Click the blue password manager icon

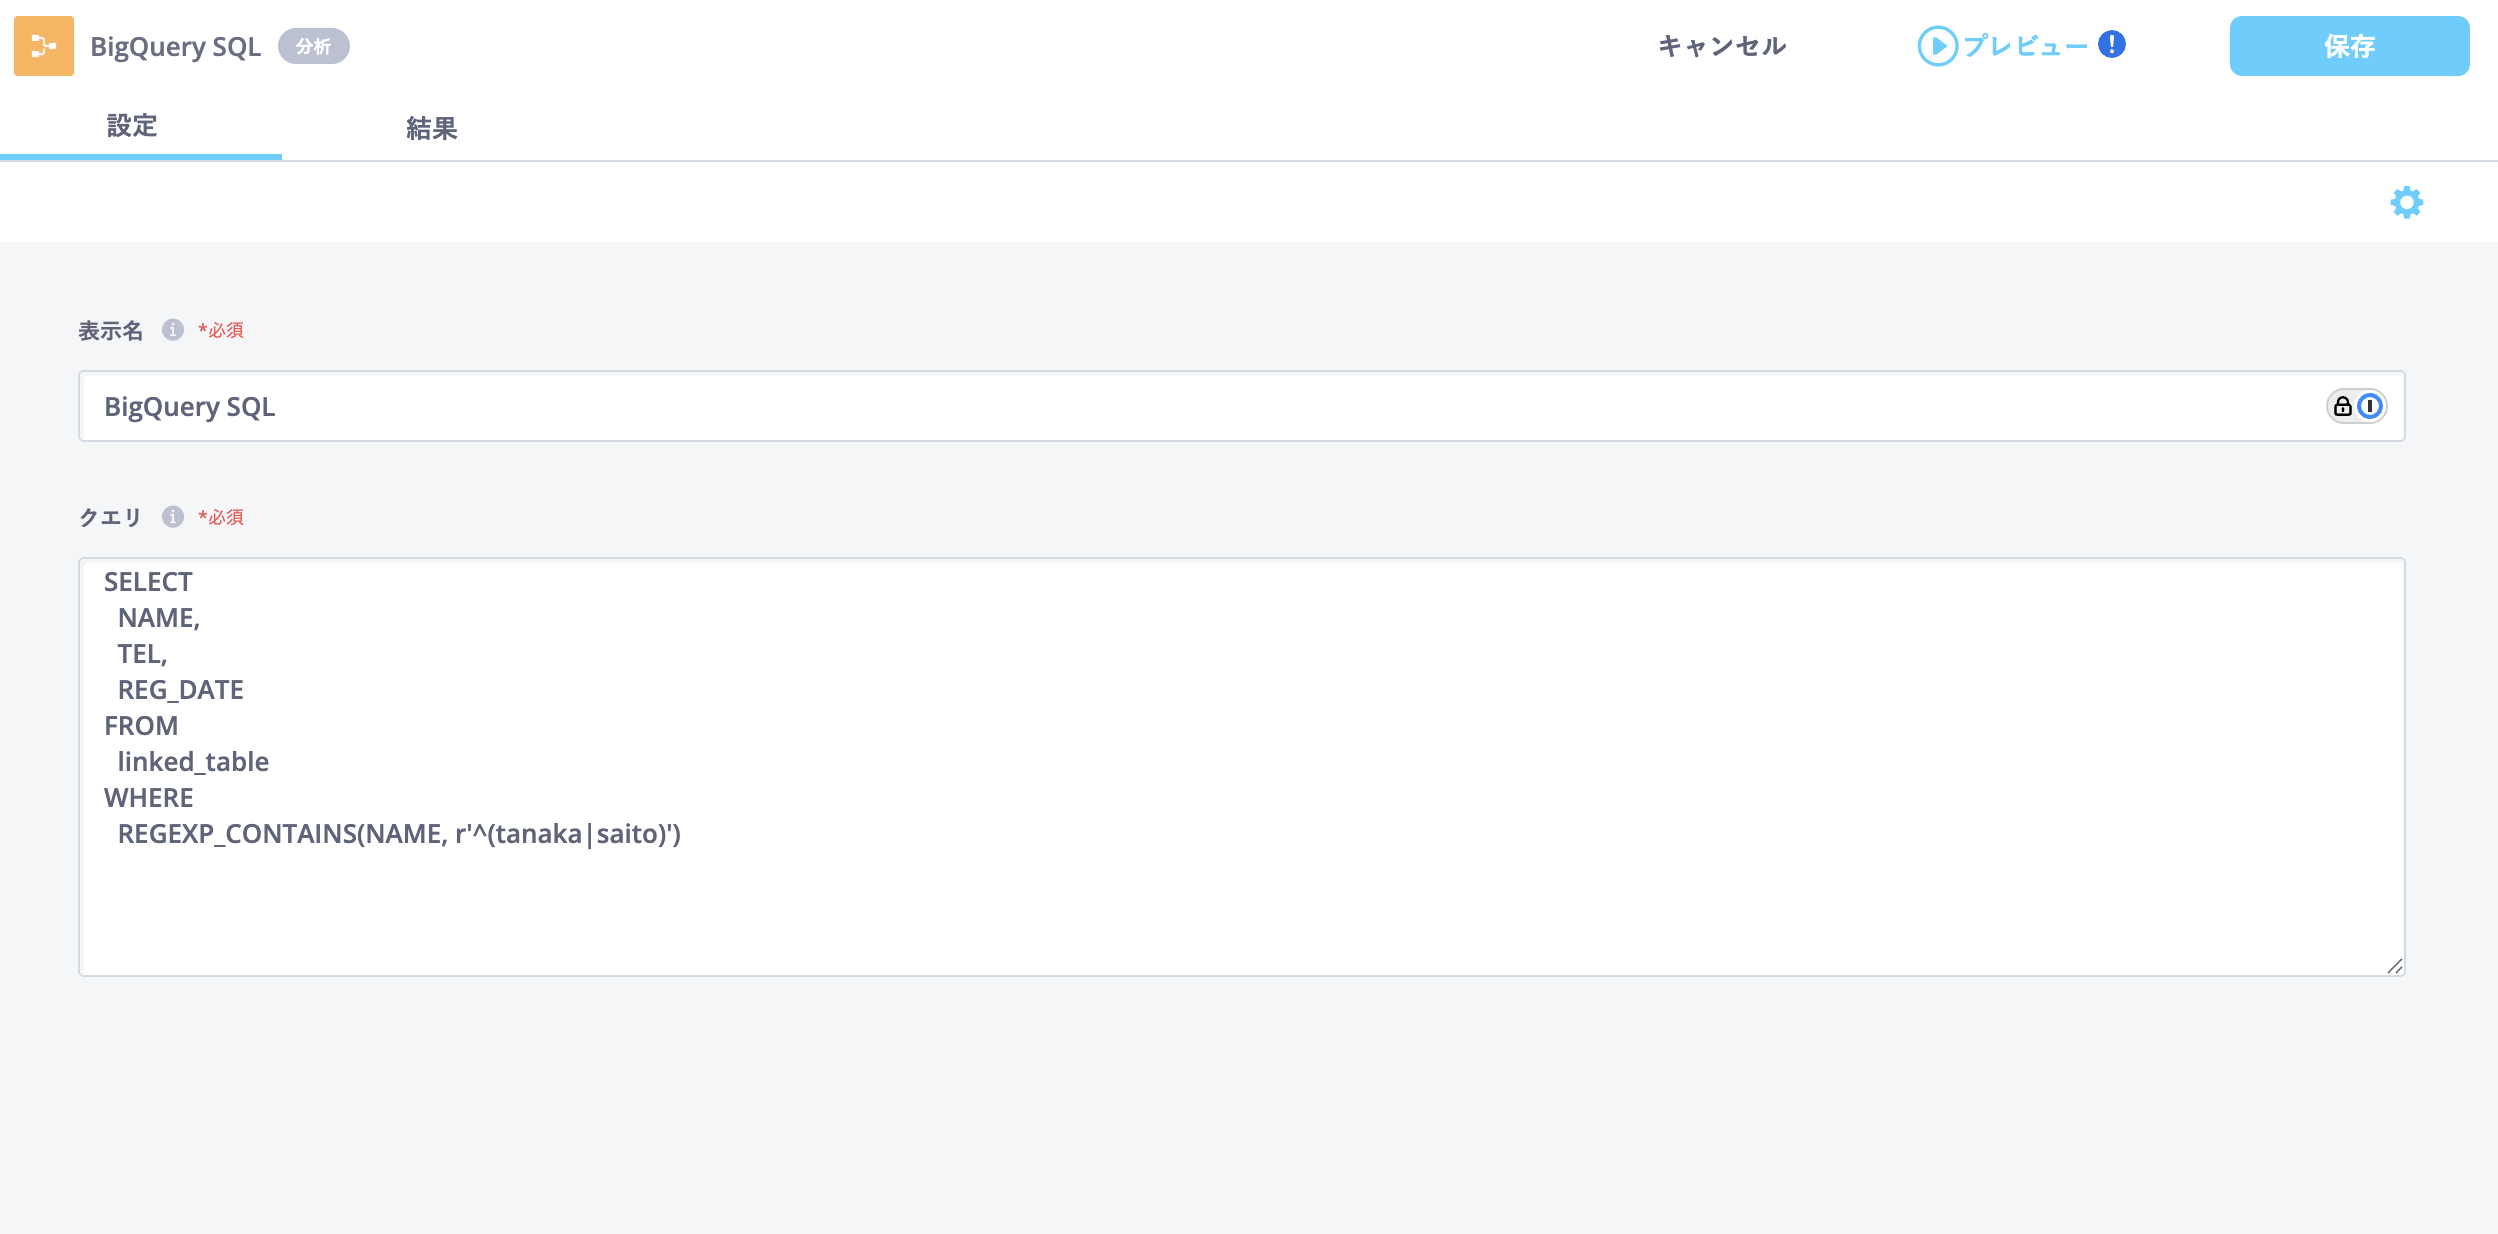(2370, 406)
